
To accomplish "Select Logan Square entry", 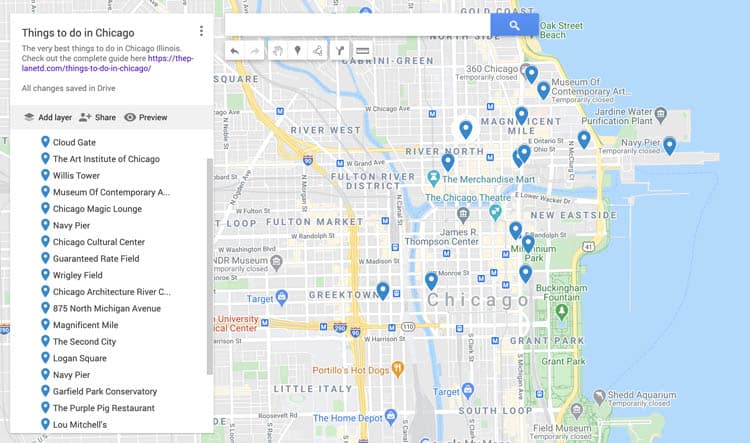I will tap(79, 358).
